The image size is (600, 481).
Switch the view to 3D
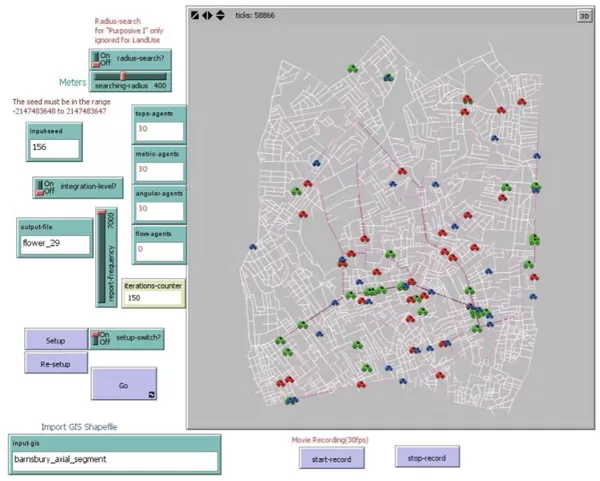(x=584, y=16)
